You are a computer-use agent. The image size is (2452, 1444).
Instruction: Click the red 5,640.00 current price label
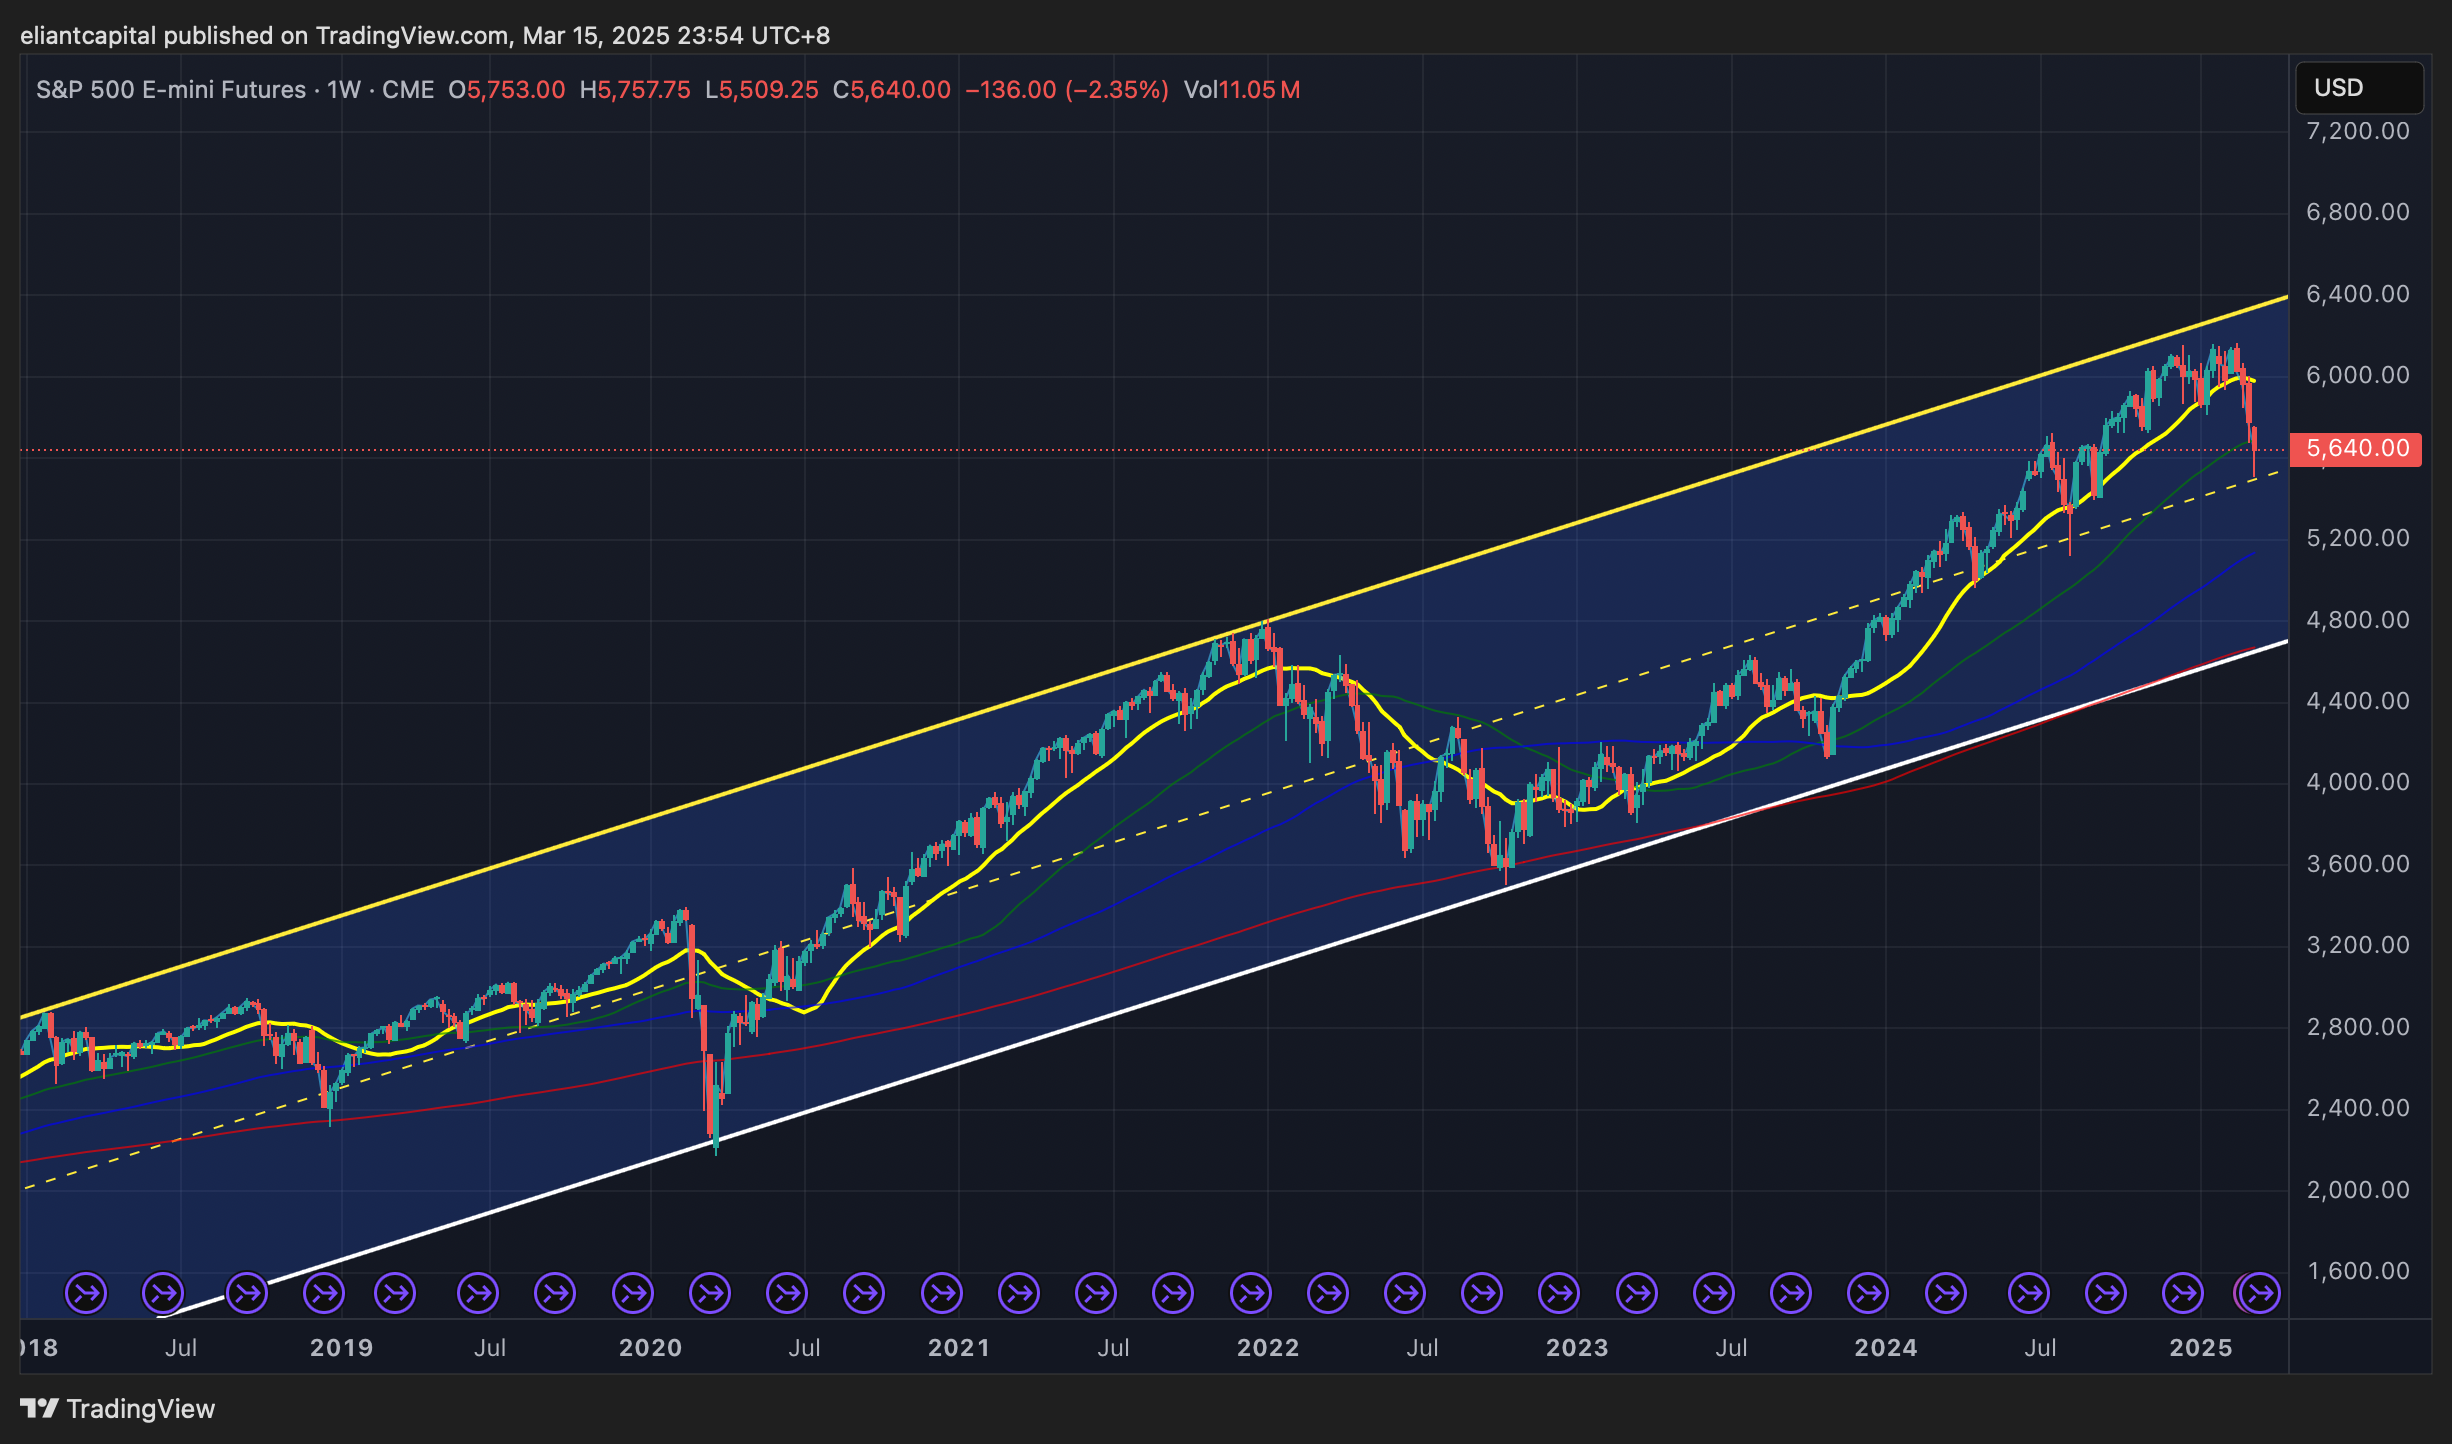2357,448
